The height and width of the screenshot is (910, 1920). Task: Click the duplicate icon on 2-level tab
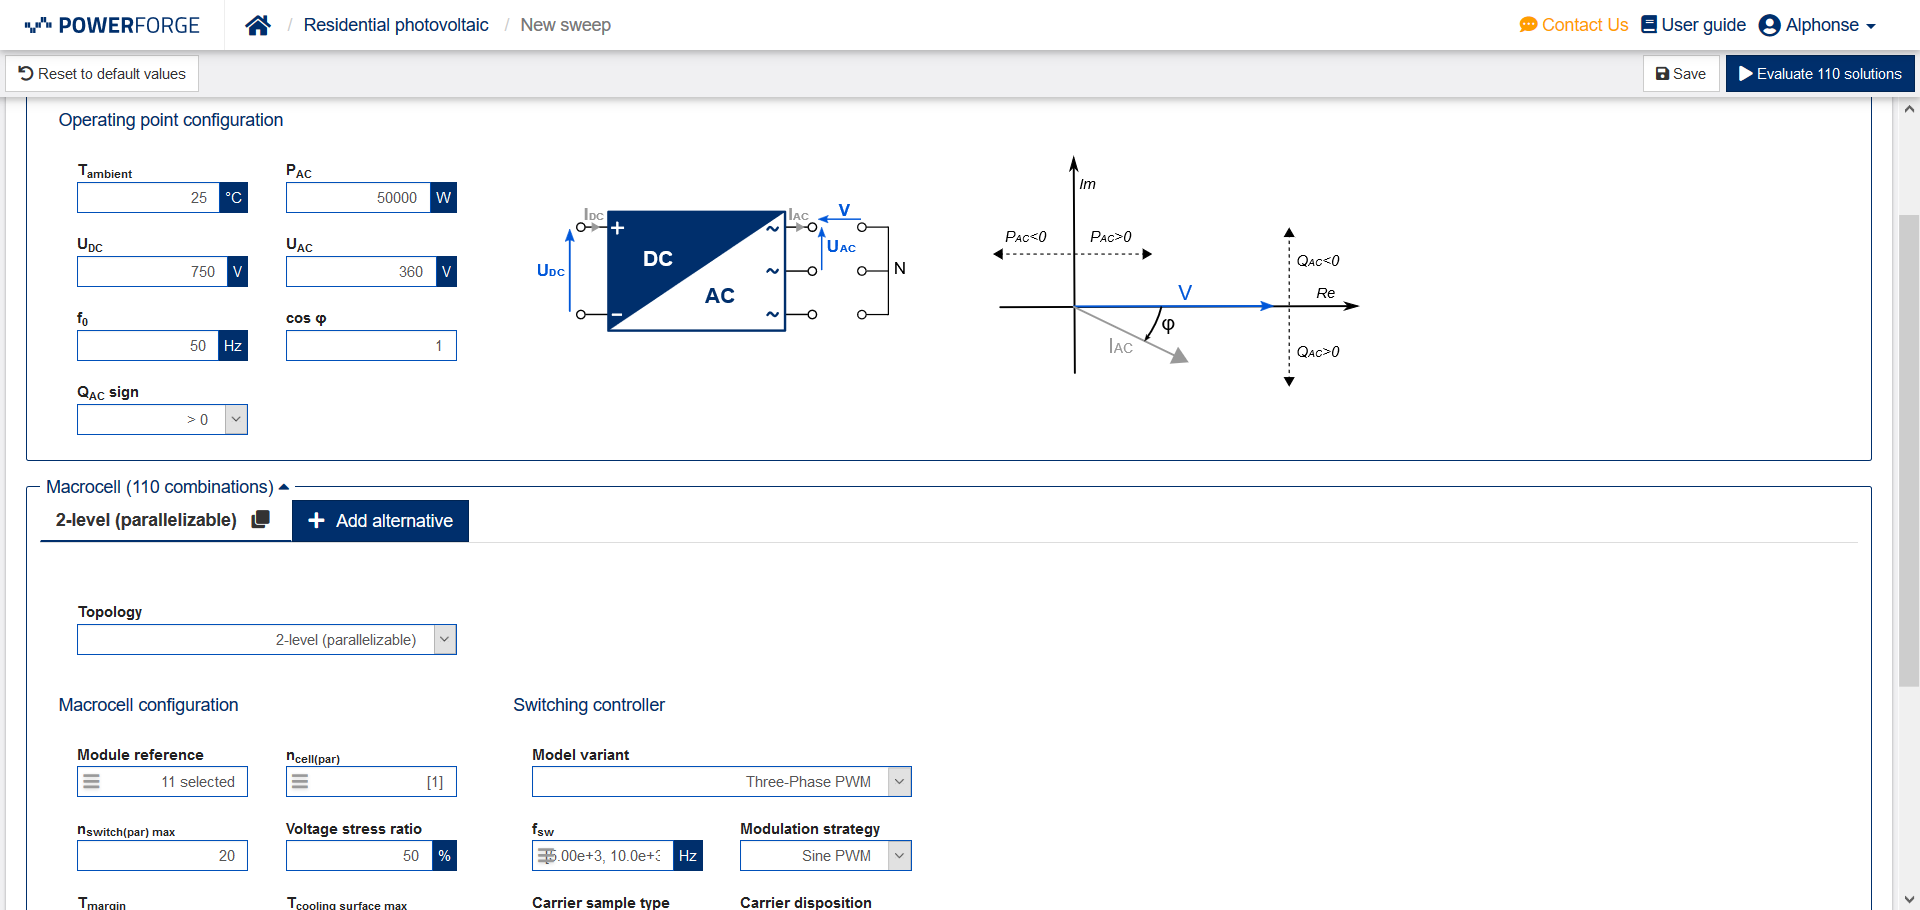click(261, 519)
